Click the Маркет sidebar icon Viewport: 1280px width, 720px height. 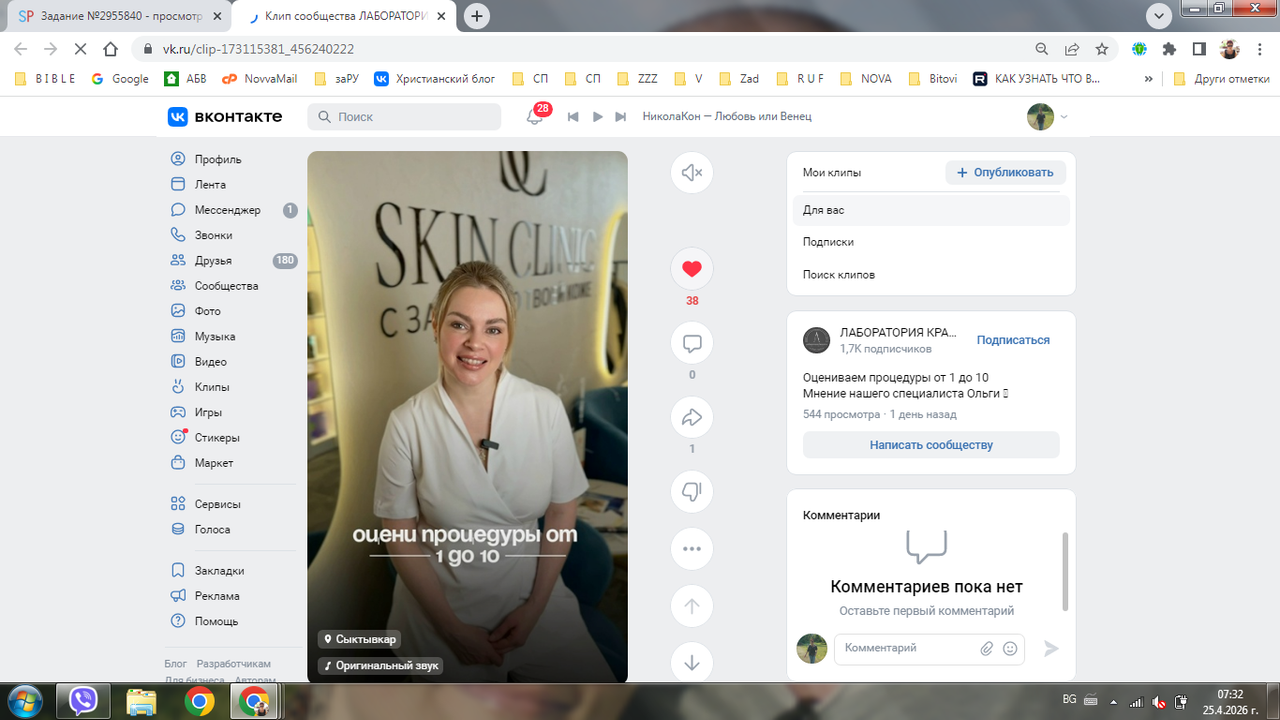point(178,463)
